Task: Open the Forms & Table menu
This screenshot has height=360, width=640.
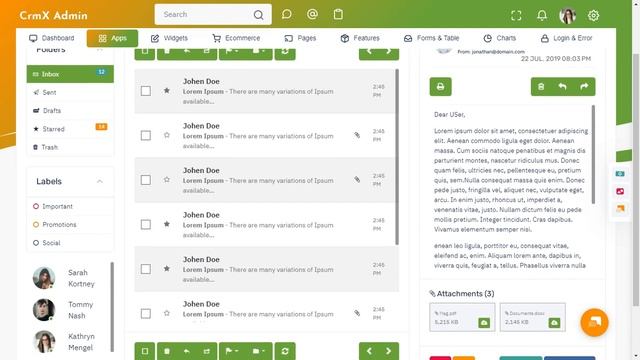Action: [431, 38]
